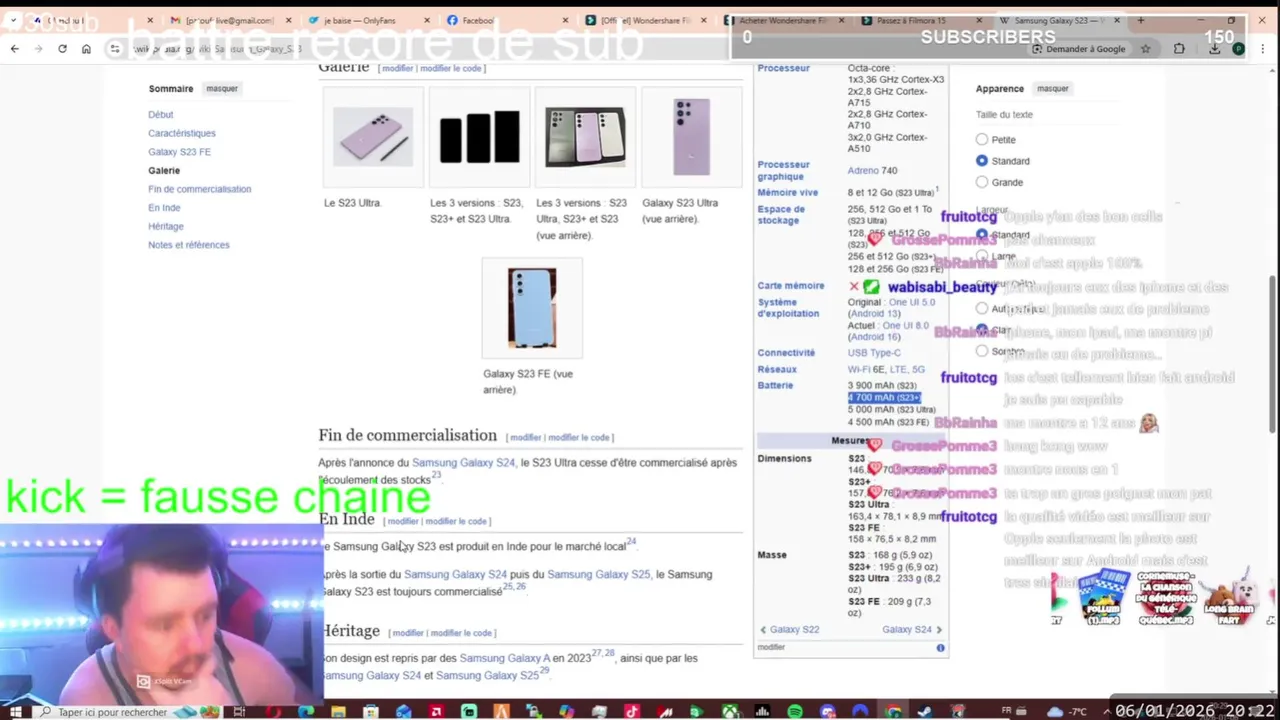Image resolution: width=1280 pixels, height=720 pixels.
Task: Click modifier le code beside Héritage
Action: pyautogui.click(x=461, y=633)
